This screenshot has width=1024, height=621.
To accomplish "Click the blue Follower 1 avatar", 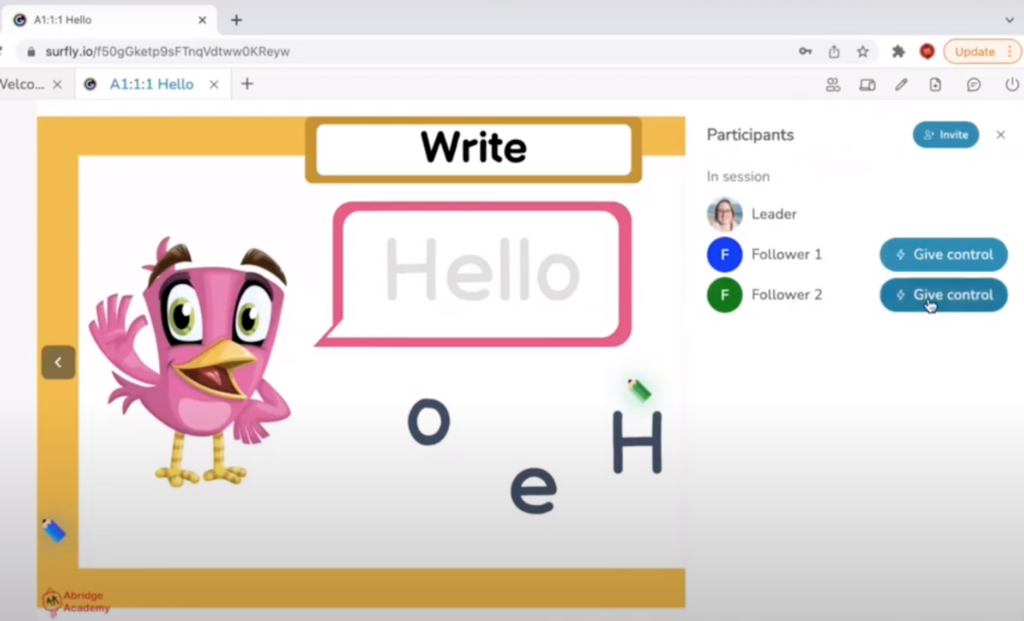I will pyautogui.click(x=724, y=255).
